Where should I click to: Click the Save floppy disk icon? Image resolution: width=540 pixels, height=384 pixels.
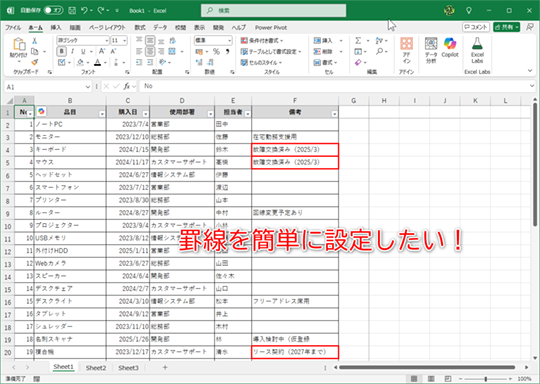pos(72,11)
